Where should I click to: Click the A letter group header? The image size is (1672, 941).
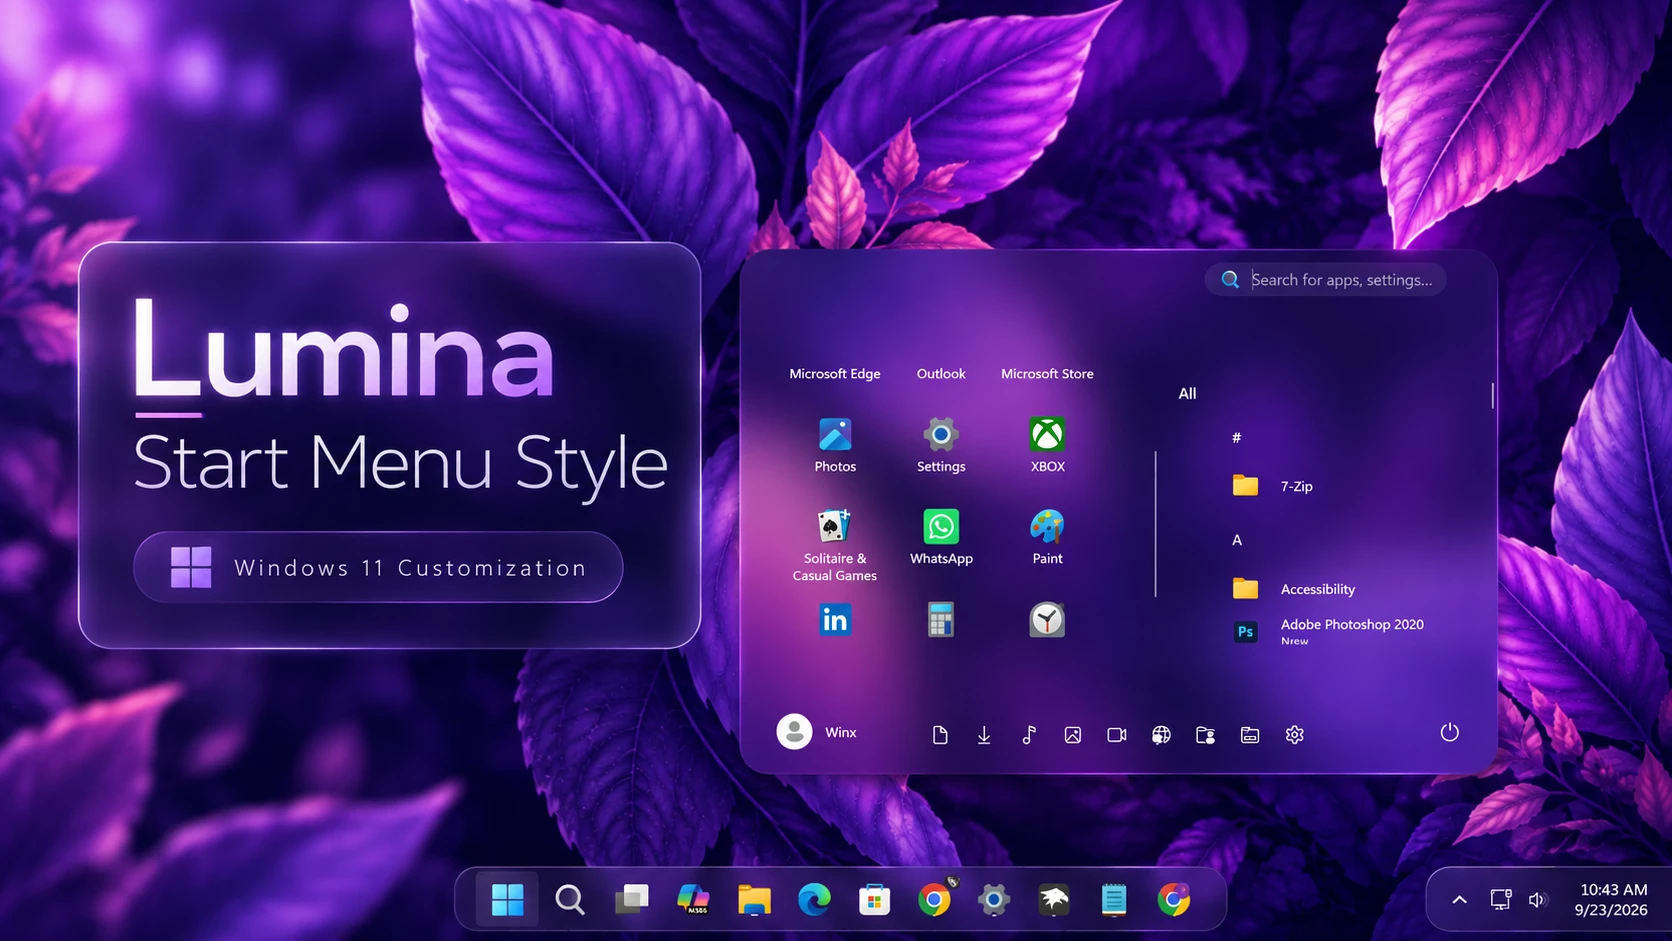click(x=1237, y=540)
